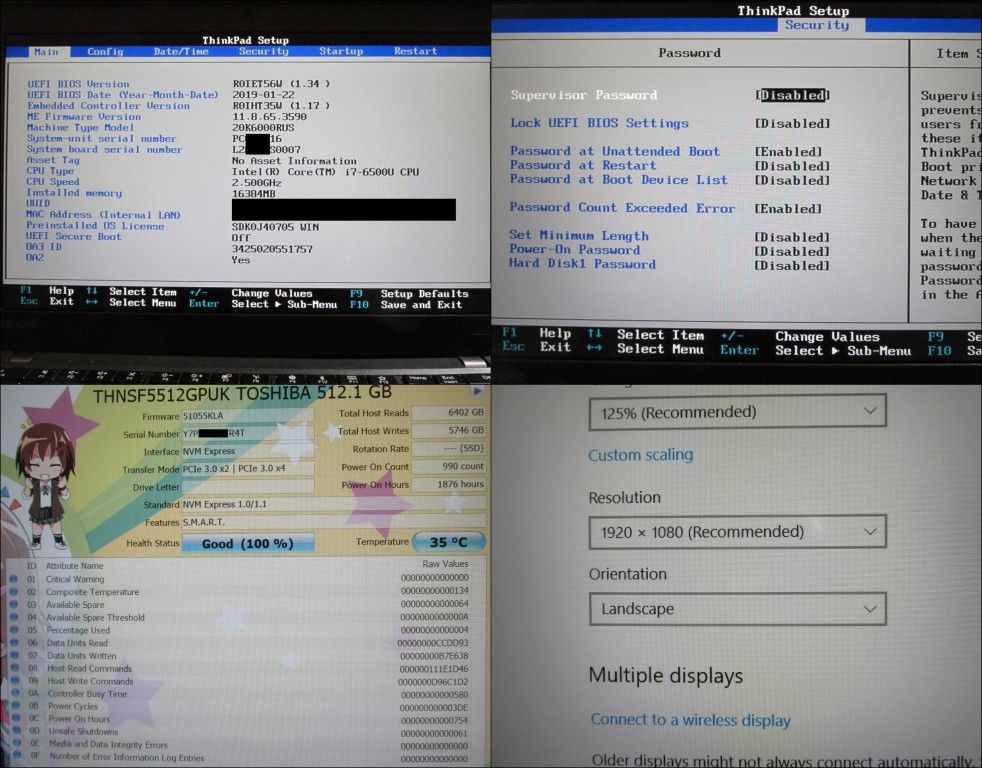
Task: Open the Landscape orientation dropdown
Action: [738, 609]
